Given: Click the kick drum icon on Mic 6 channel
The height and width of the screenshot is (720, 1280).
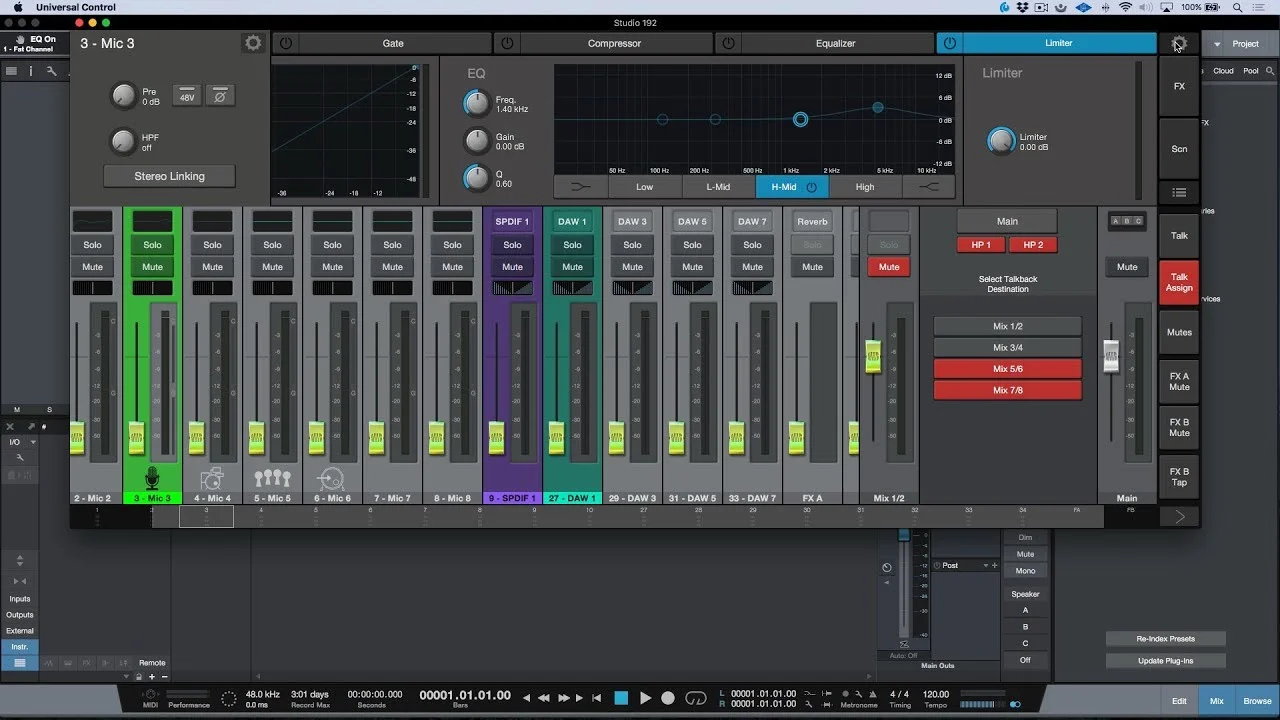Looking at the screenshot, I should [x=332, y=478].
